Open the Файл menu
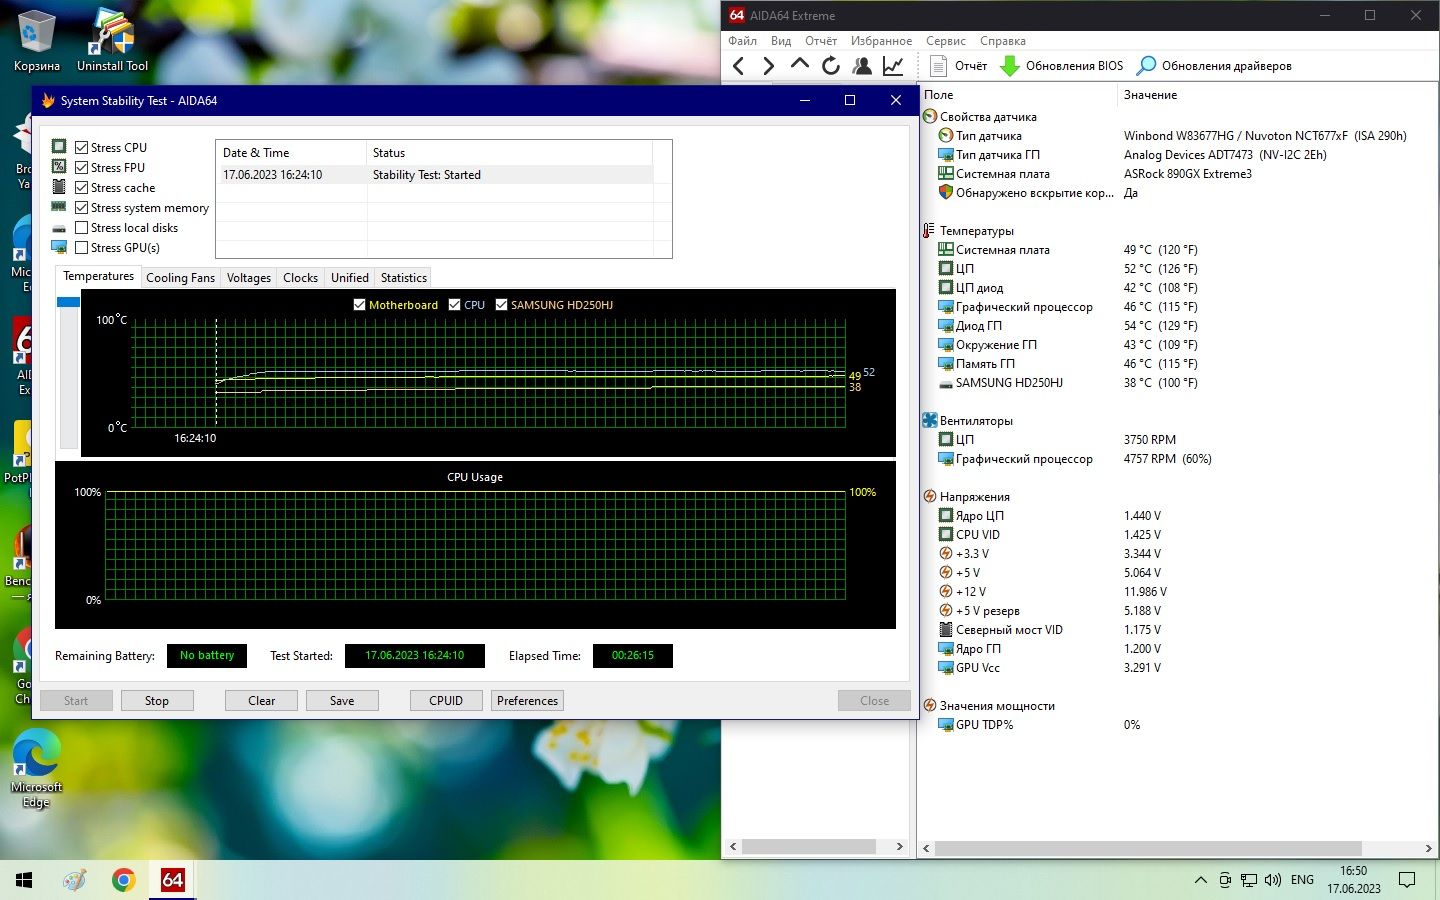 742,41
